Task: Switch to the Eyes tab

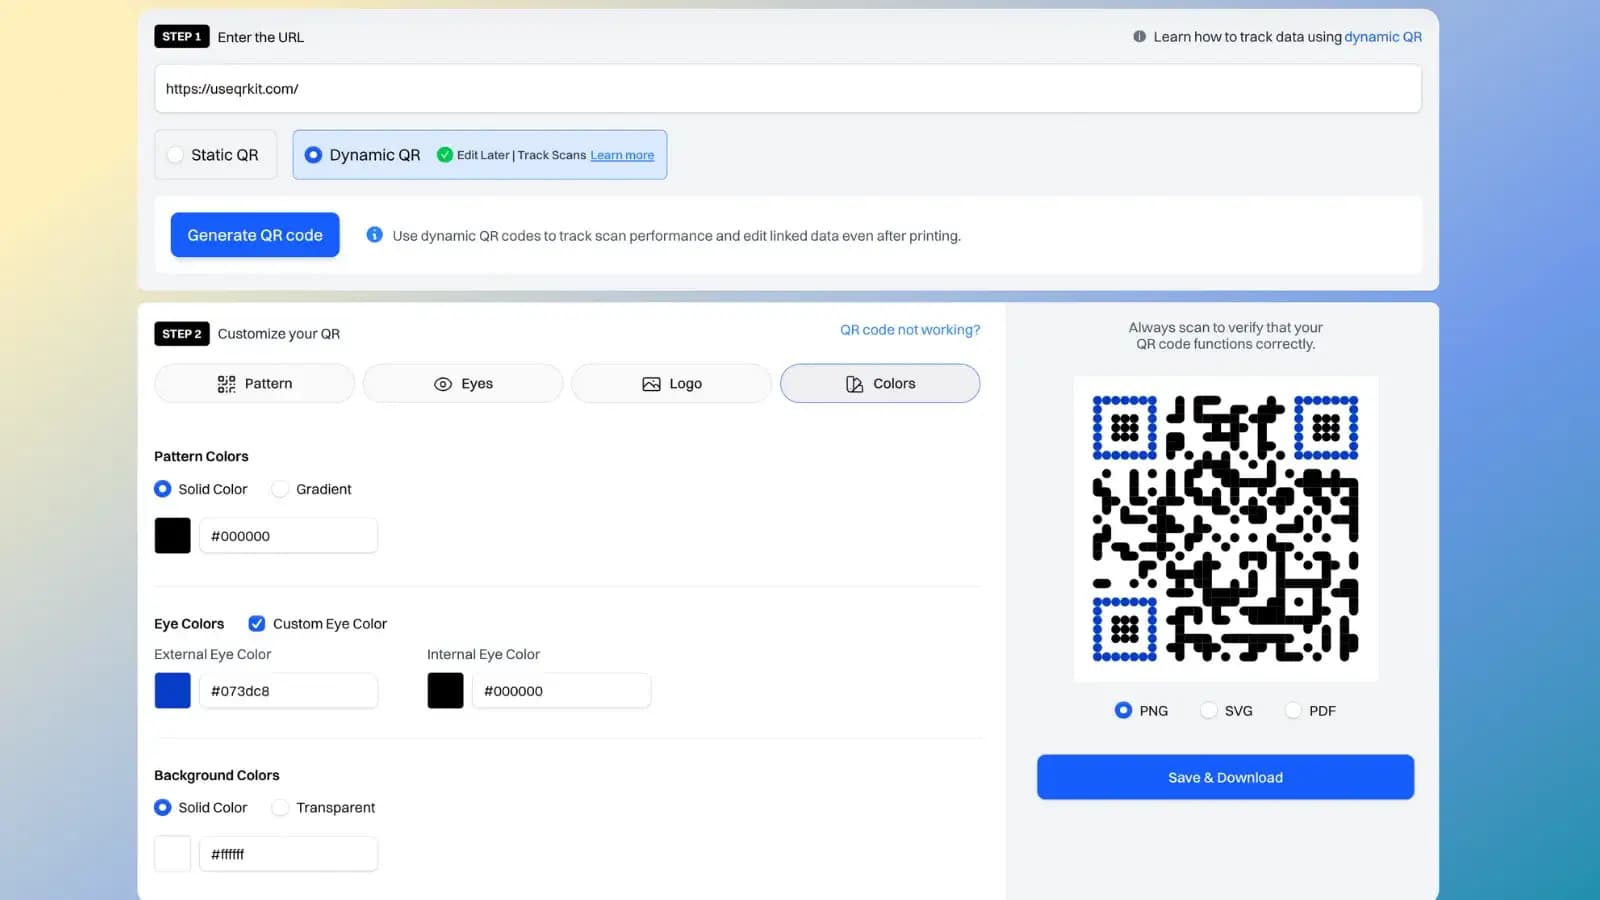Action: pos(462,383)
